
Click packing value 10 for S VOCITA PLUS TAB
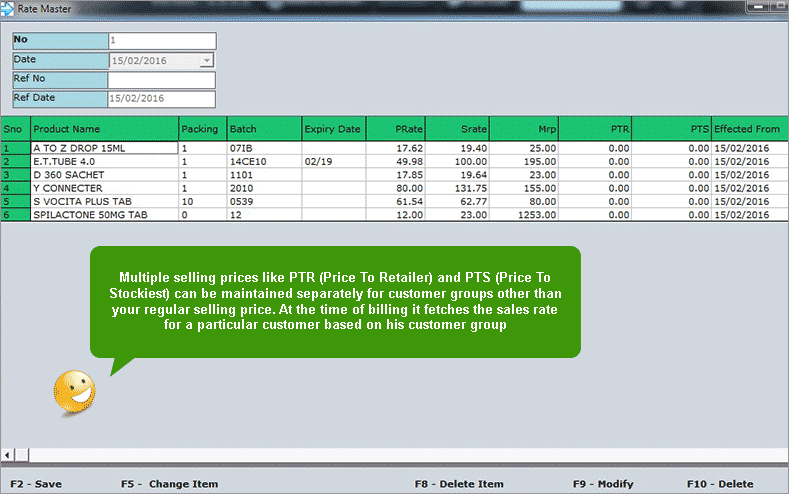(x=203, y=201)
